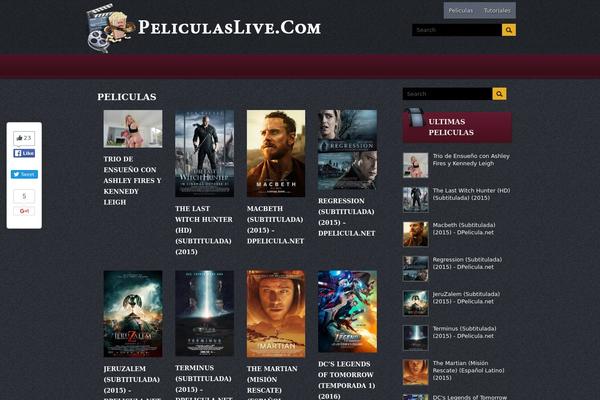Click The Martian (Mision Rescate) grid title

pos(272,383)
